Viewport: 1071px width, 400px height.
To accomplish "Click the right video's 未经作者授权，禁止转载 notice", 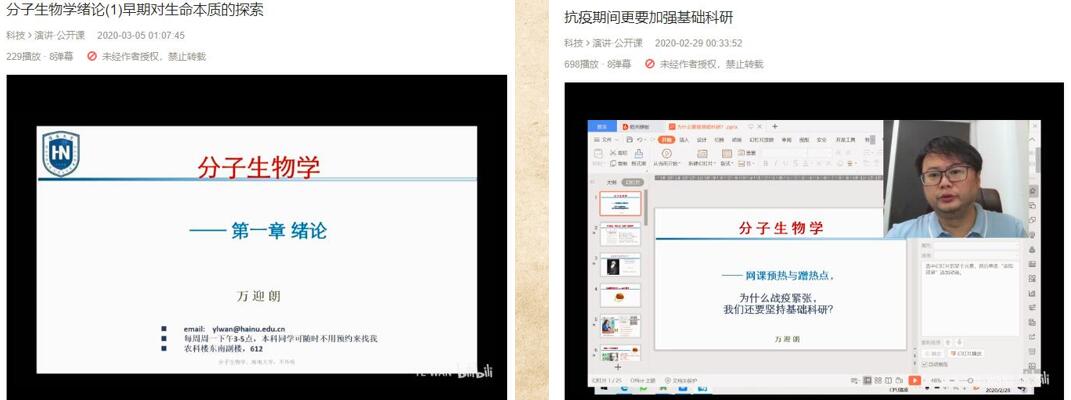I will click(712, 64).
